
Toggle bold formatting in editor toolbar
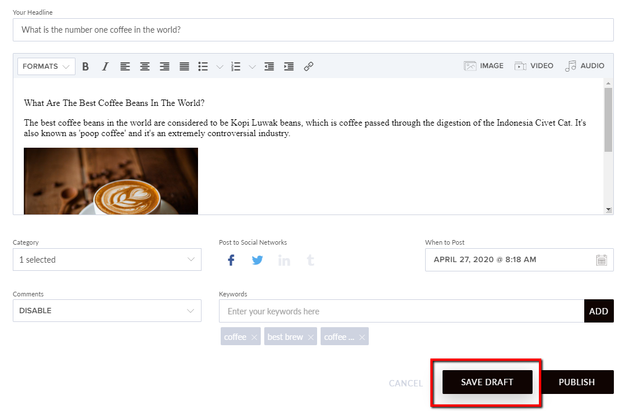click(x=85, y=66)
